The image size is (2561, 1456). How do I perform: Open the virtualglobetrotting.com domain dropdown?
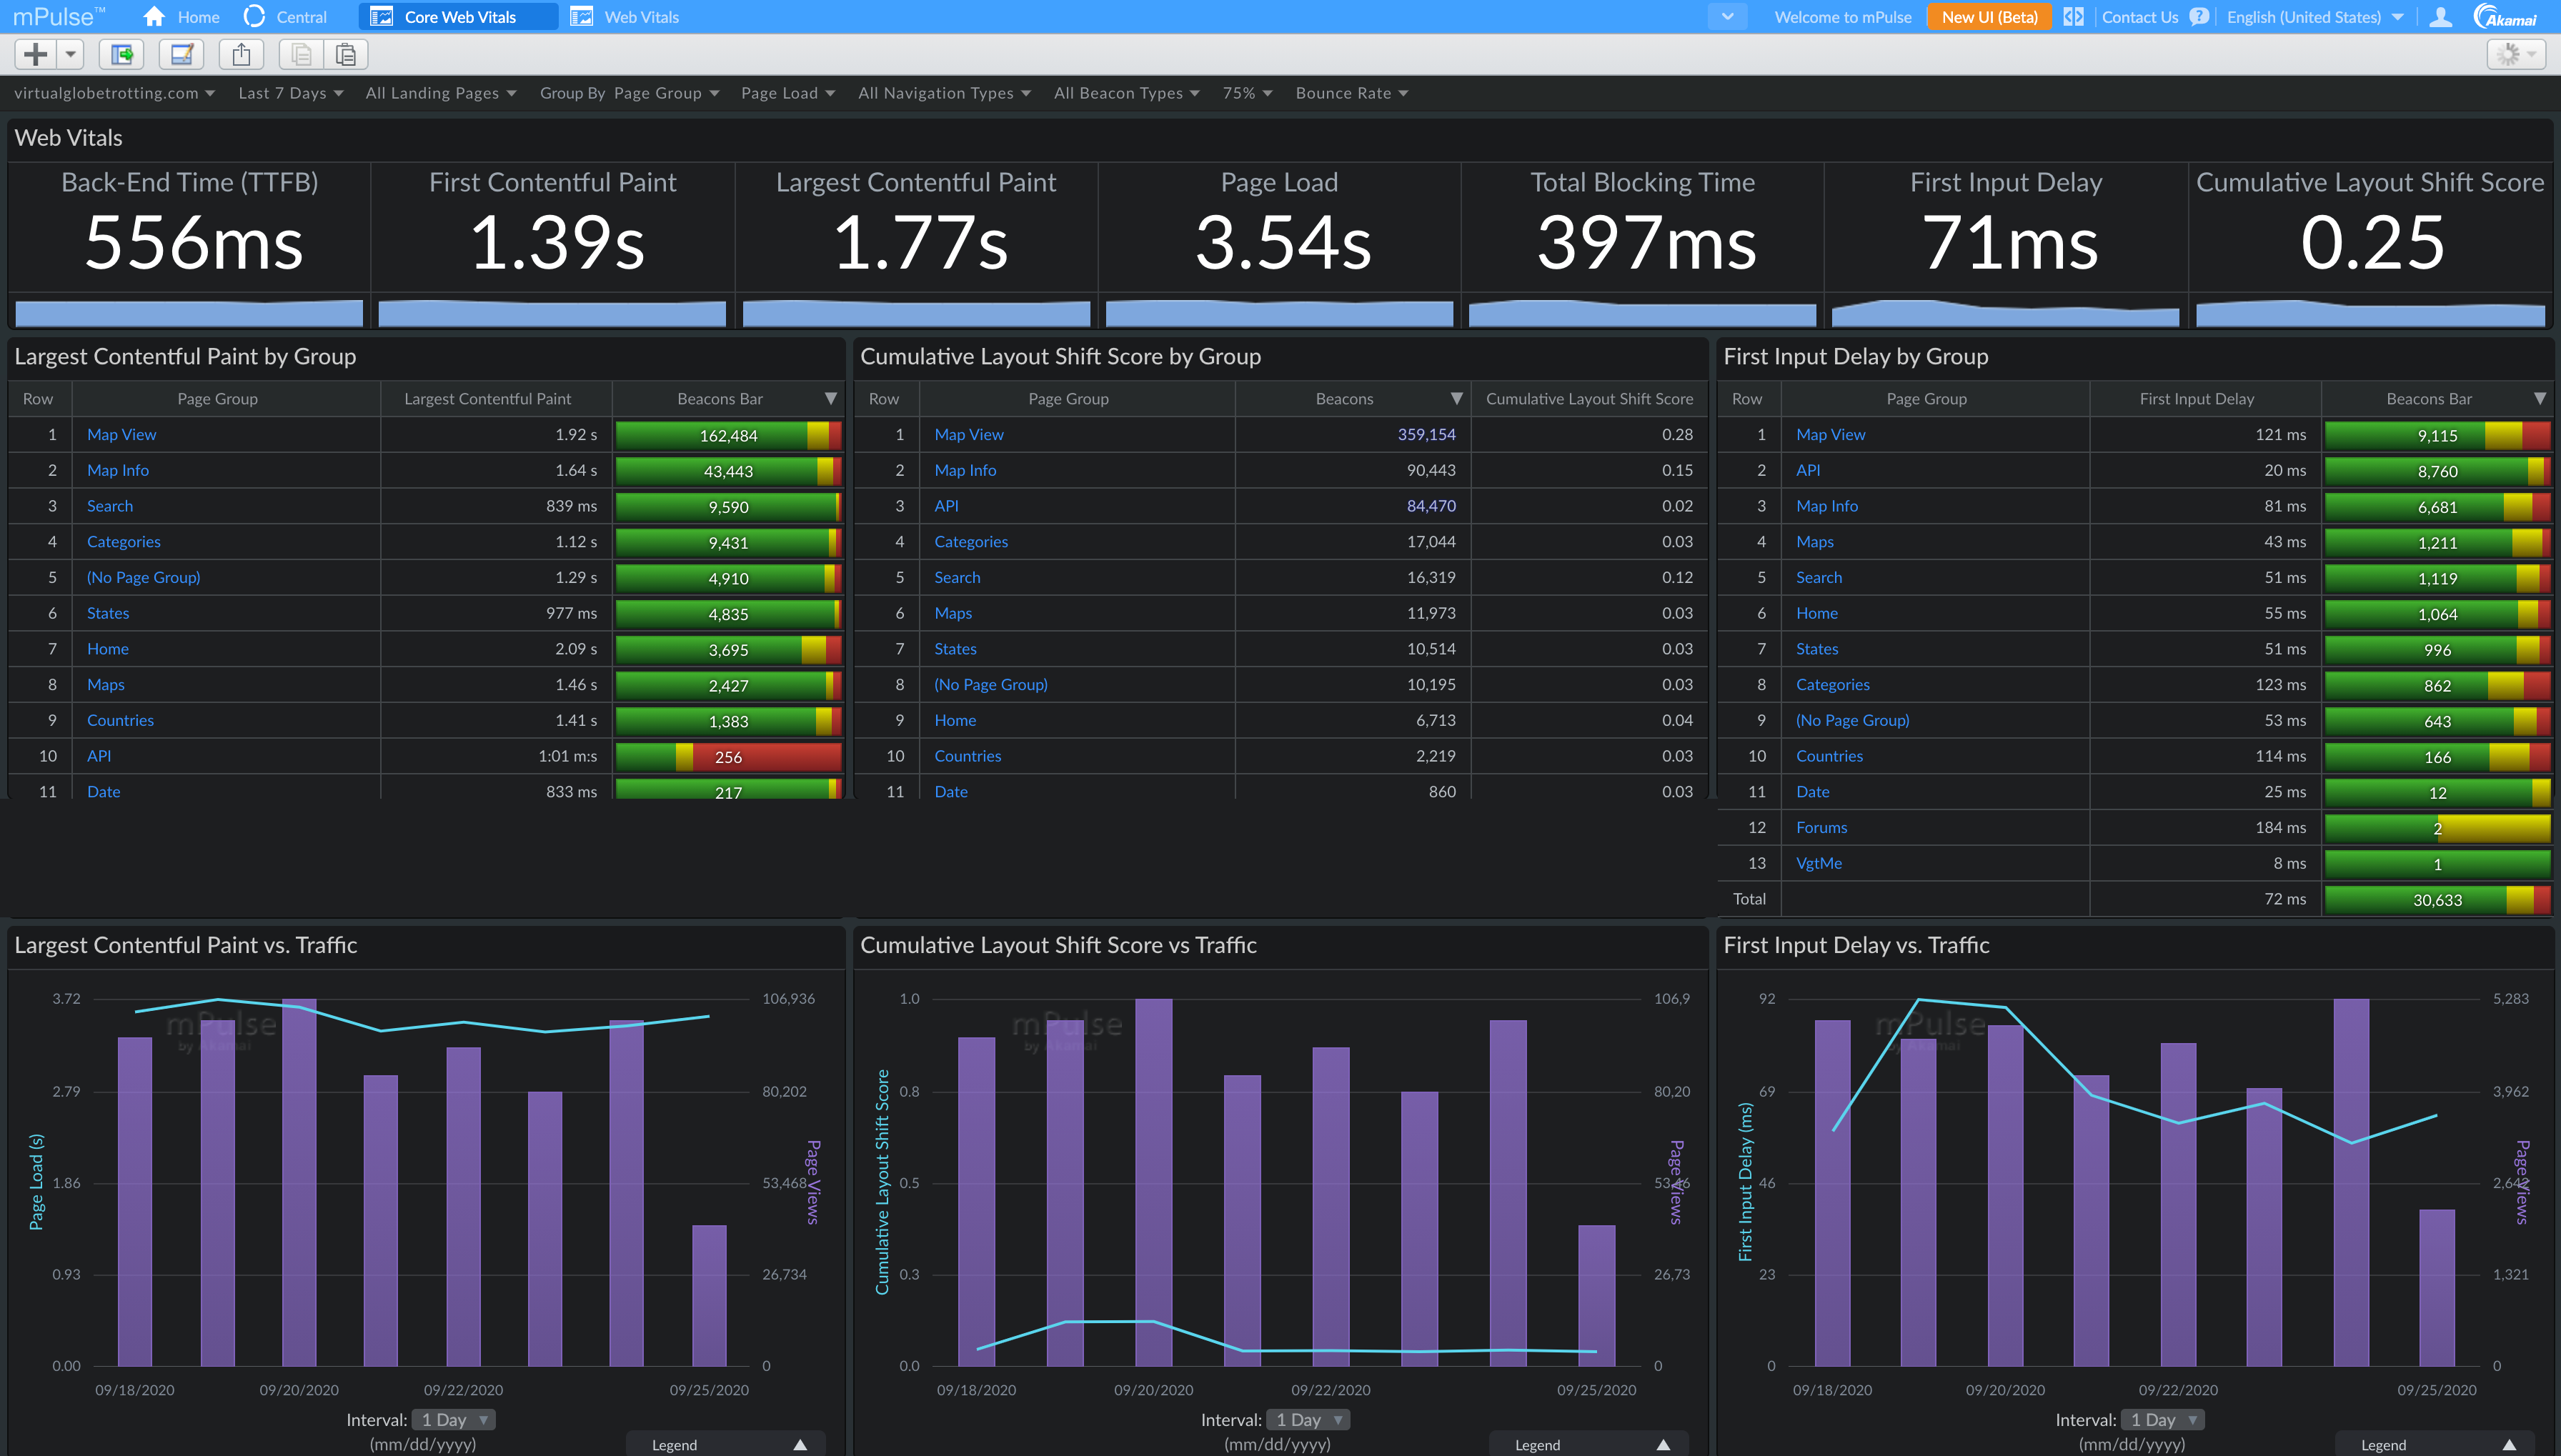(x=115, y=93)
